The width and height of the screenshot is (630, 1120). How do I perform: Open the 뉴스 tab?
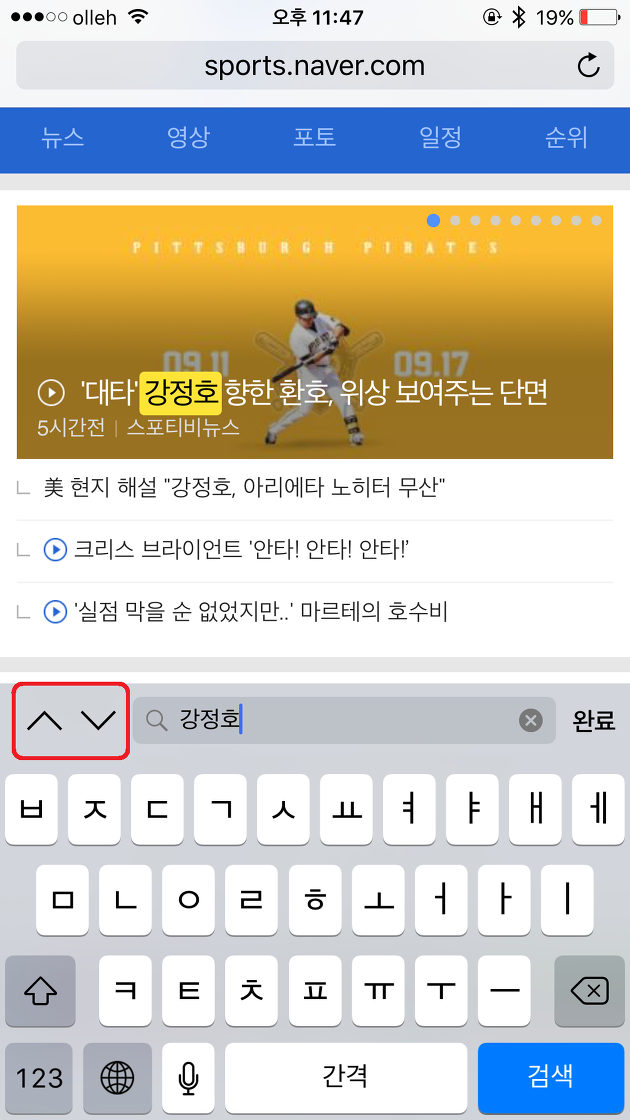(x=63, y=137)
